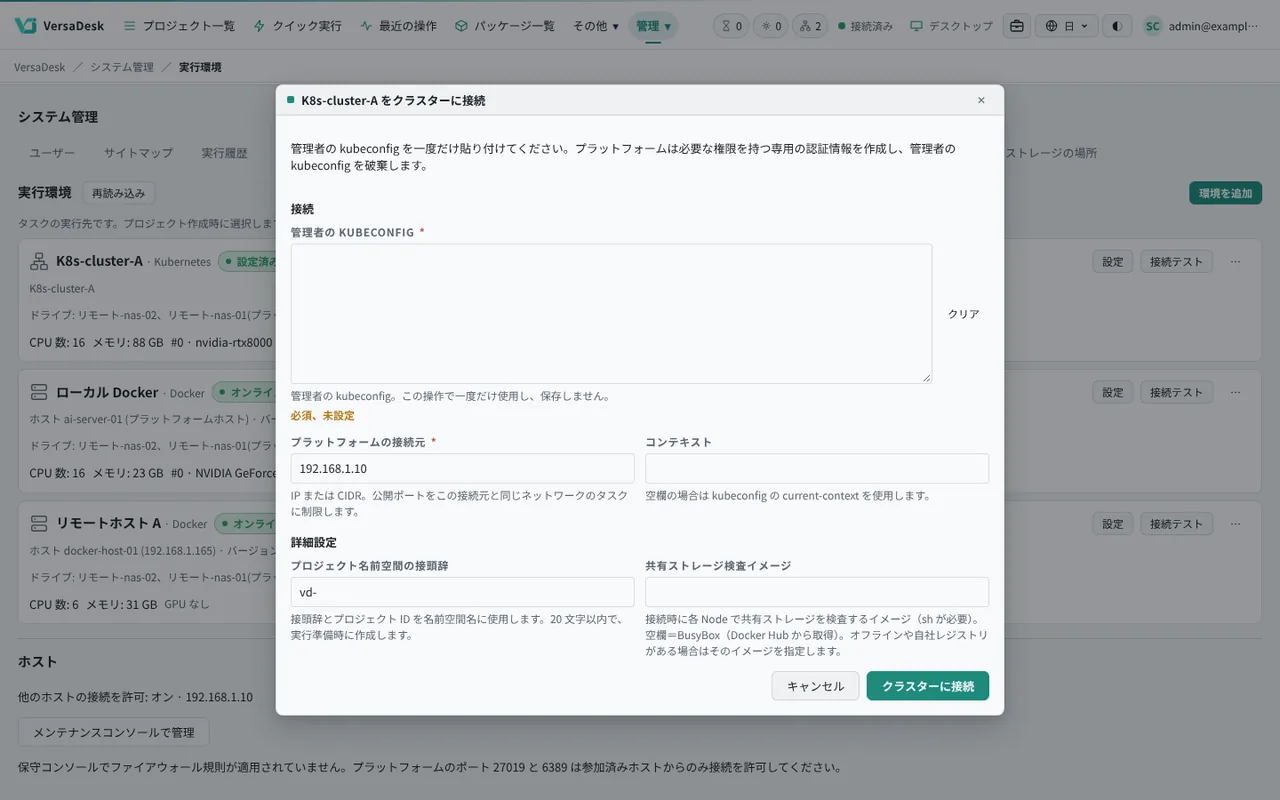Expand the 管理 dropdown menu
The height and width of the screenshot is (800, 1280).
[x=653, y=26]
